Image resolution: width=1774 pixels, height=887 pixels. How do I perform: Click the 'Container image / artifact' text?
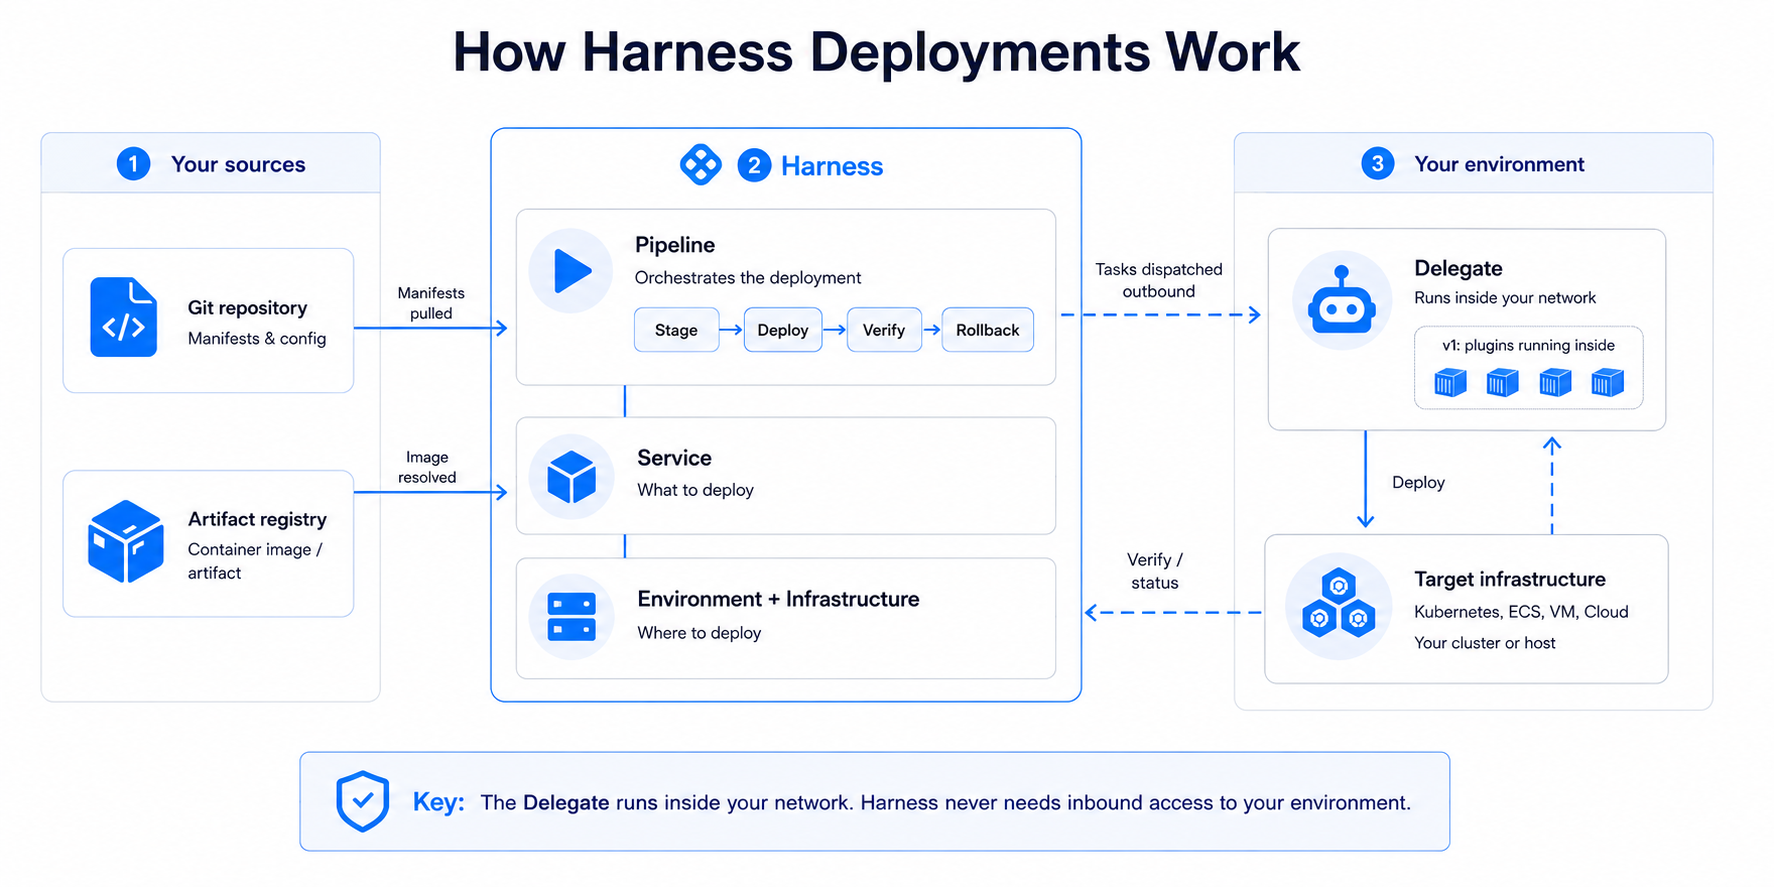click(x=255, y=561)
